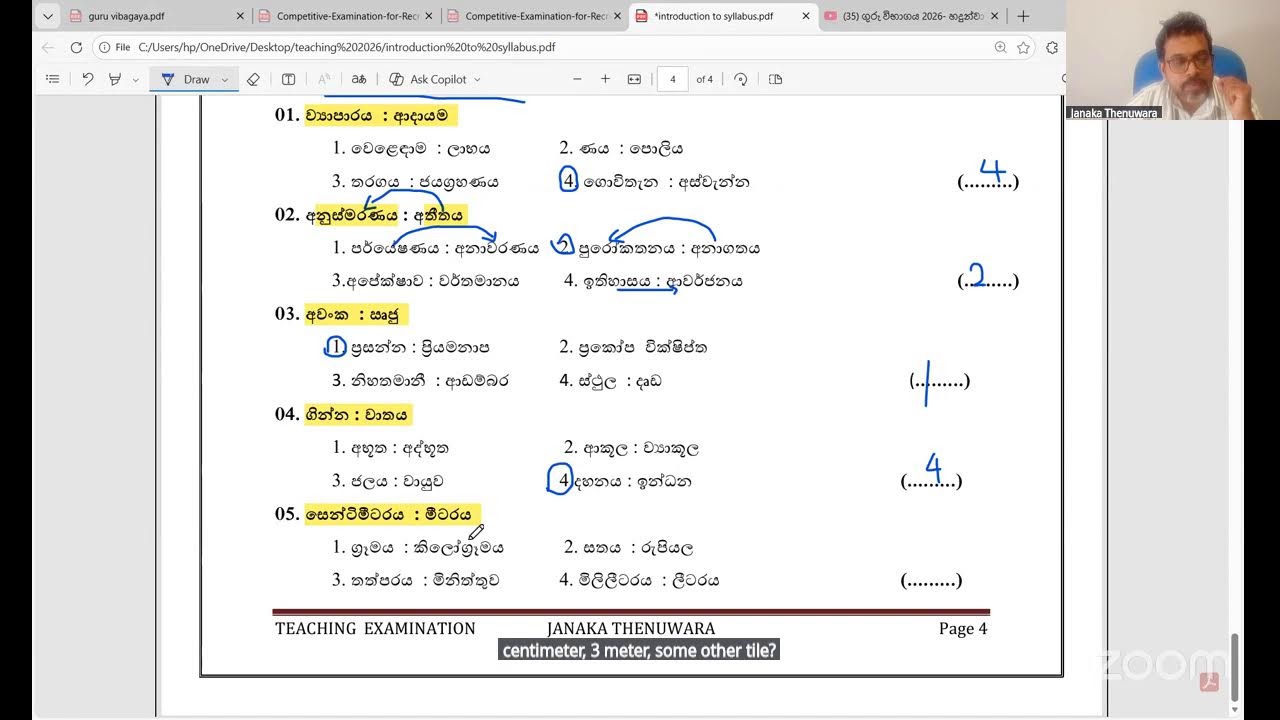1280x720 pixels.
Task: Open browser extensions icon
Action: [x=1052, y=47]
